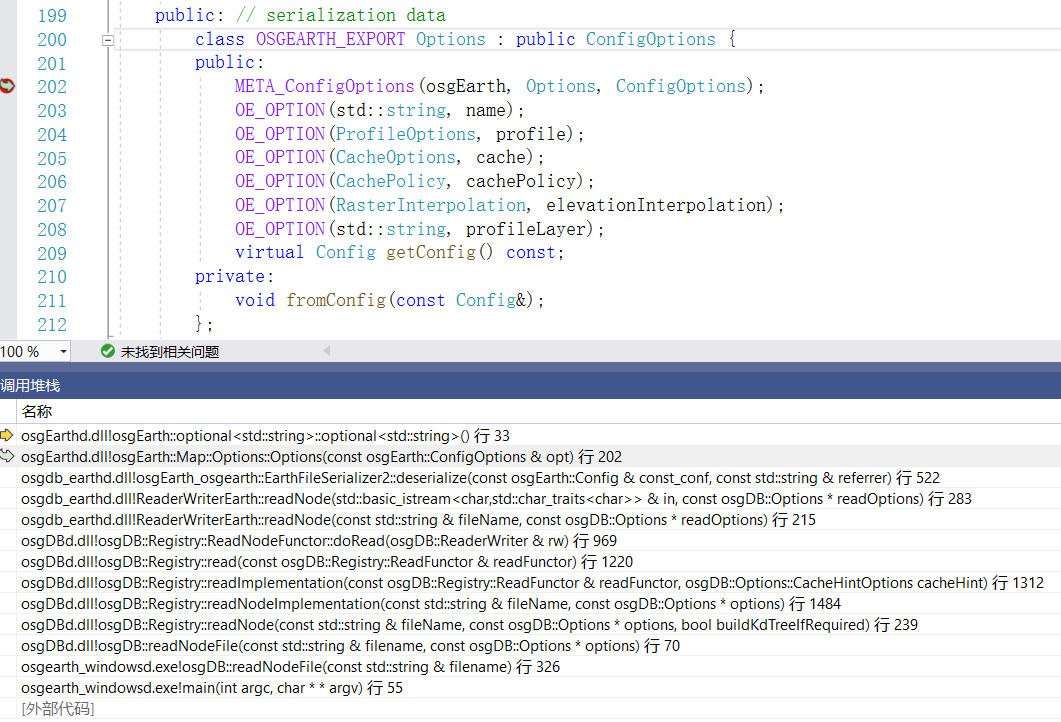Screen dimensions: 1061x722
Task: Click the 名称 column header
Action: [37, 411]
